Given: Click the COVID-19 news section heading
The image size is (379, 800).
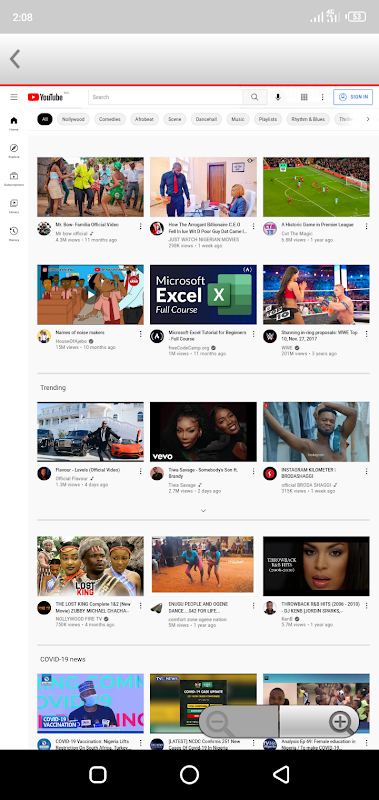Looking at the screenshot, I should coord(63,659).
